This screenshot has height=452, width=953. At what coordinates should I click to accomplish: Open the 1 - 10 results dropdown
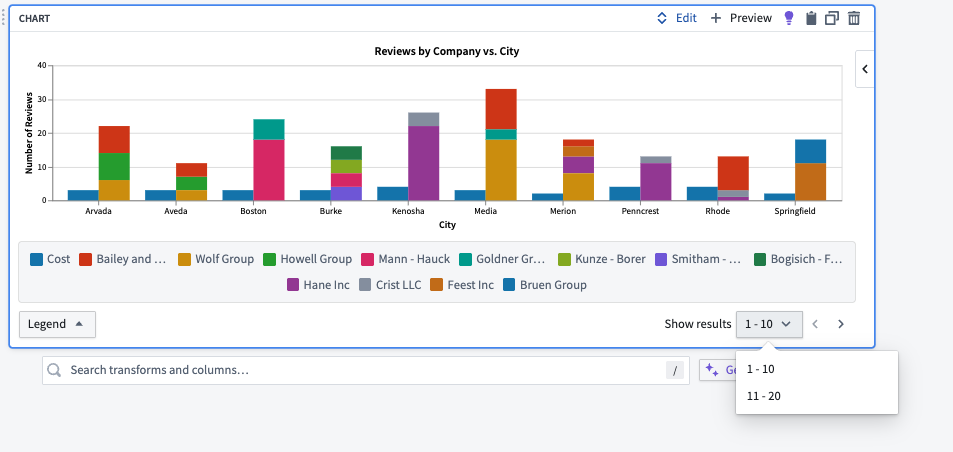click(769, 324)
